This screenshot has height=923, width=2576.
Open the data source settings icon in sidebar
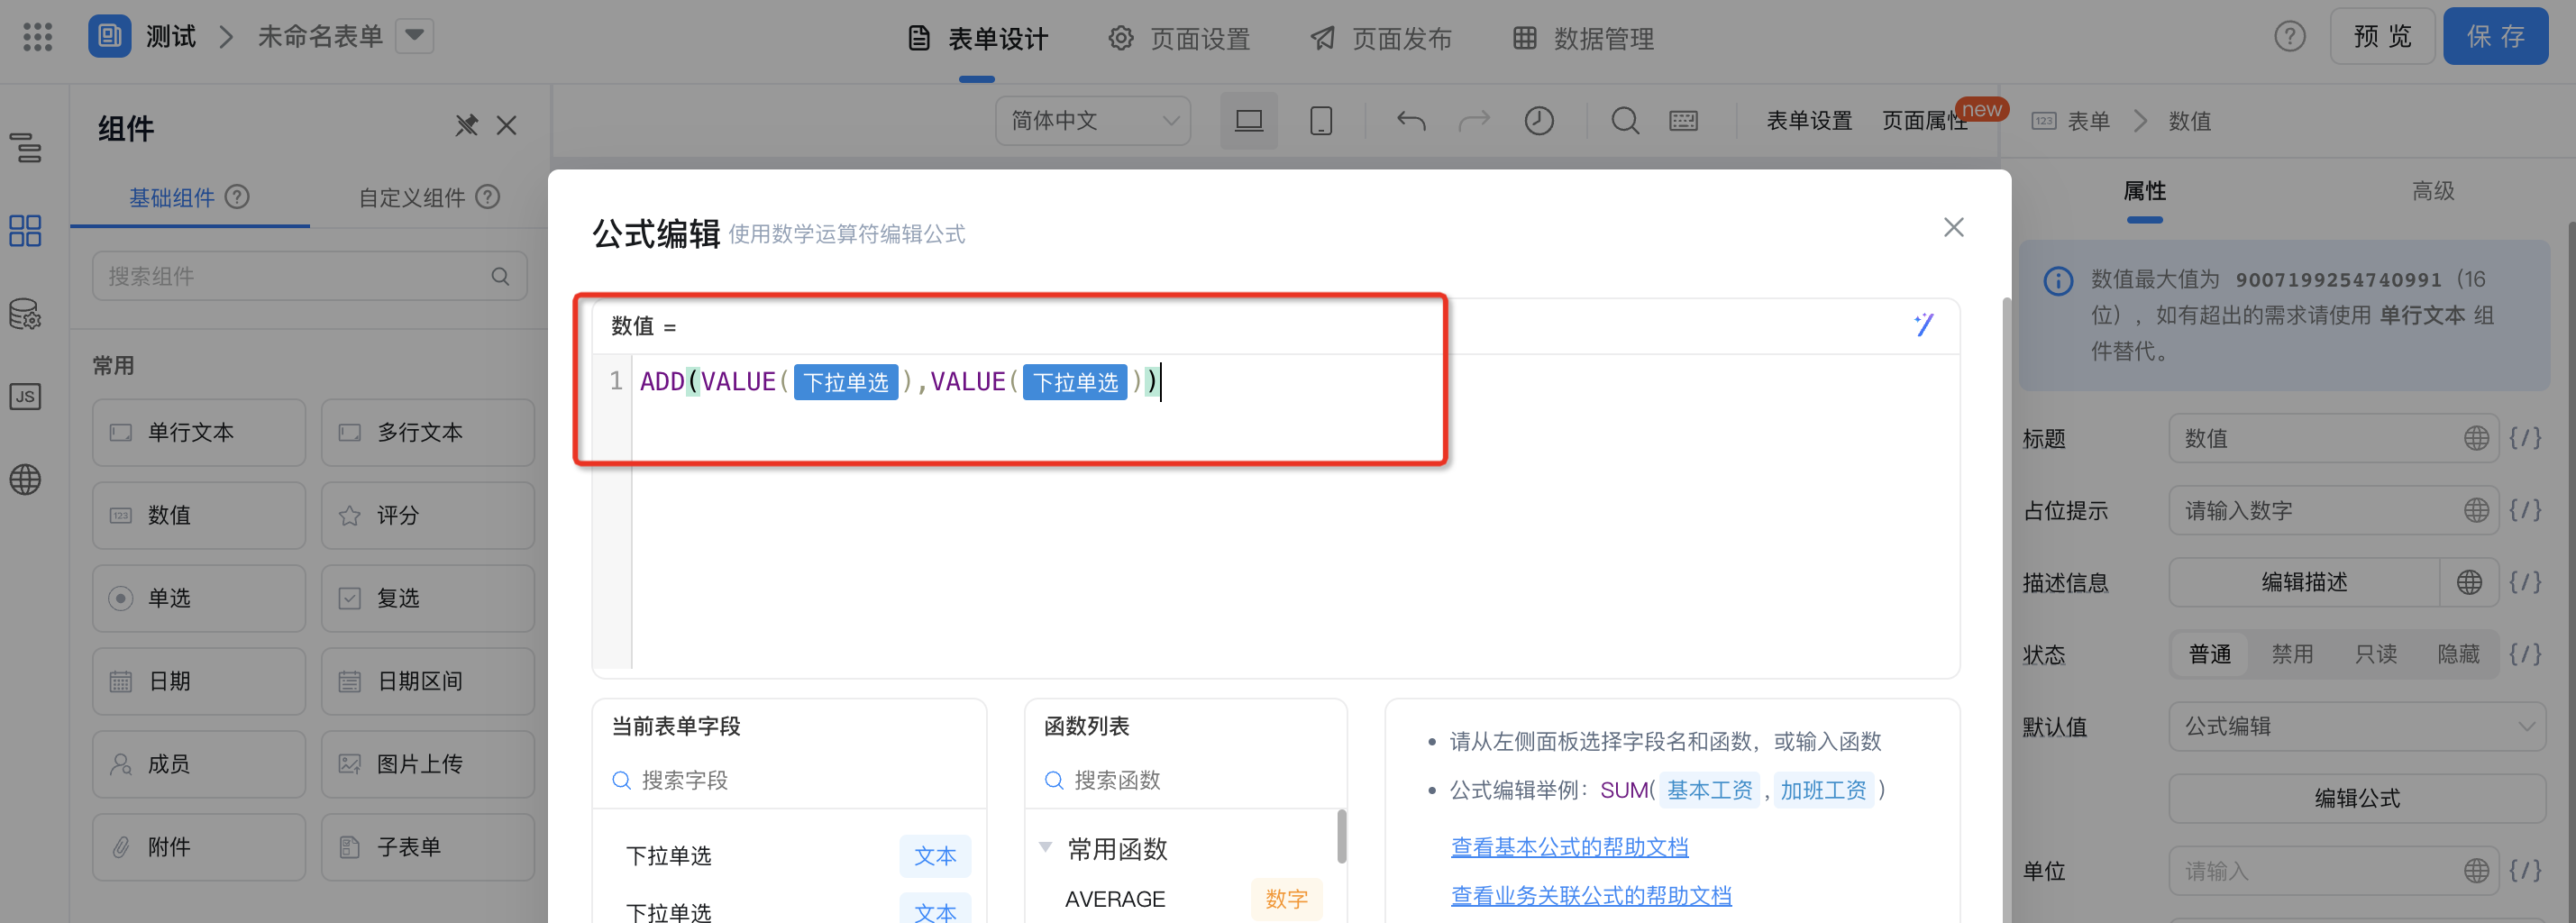point(26,314)
